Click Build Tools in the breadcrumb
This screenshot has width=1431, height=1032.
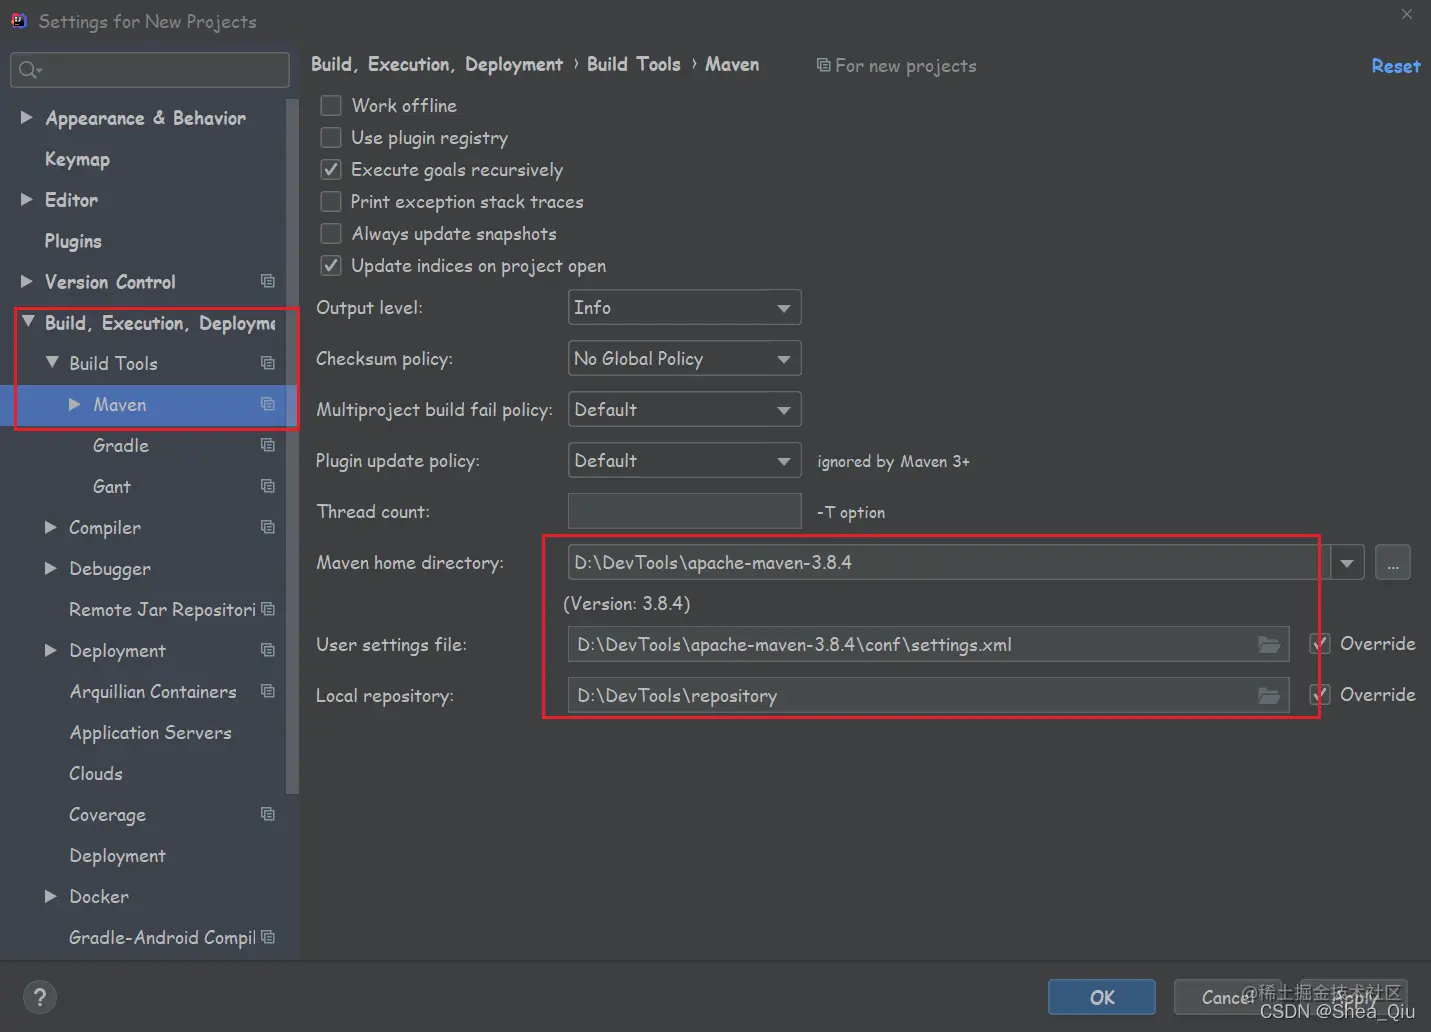click(633, 64)
